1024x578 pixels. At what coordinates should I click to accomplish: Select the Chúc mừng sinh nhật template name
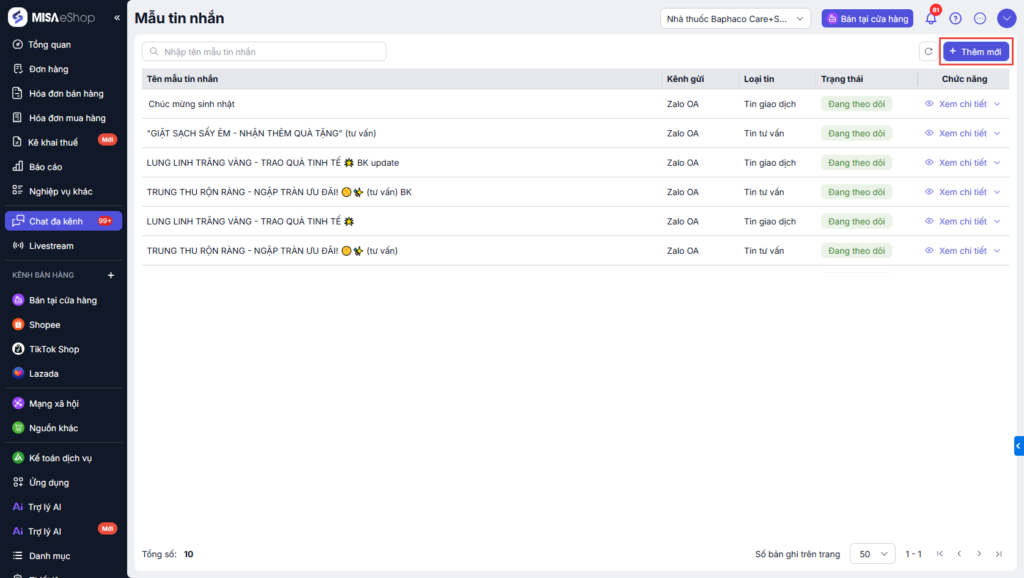[x=191, y=104]
